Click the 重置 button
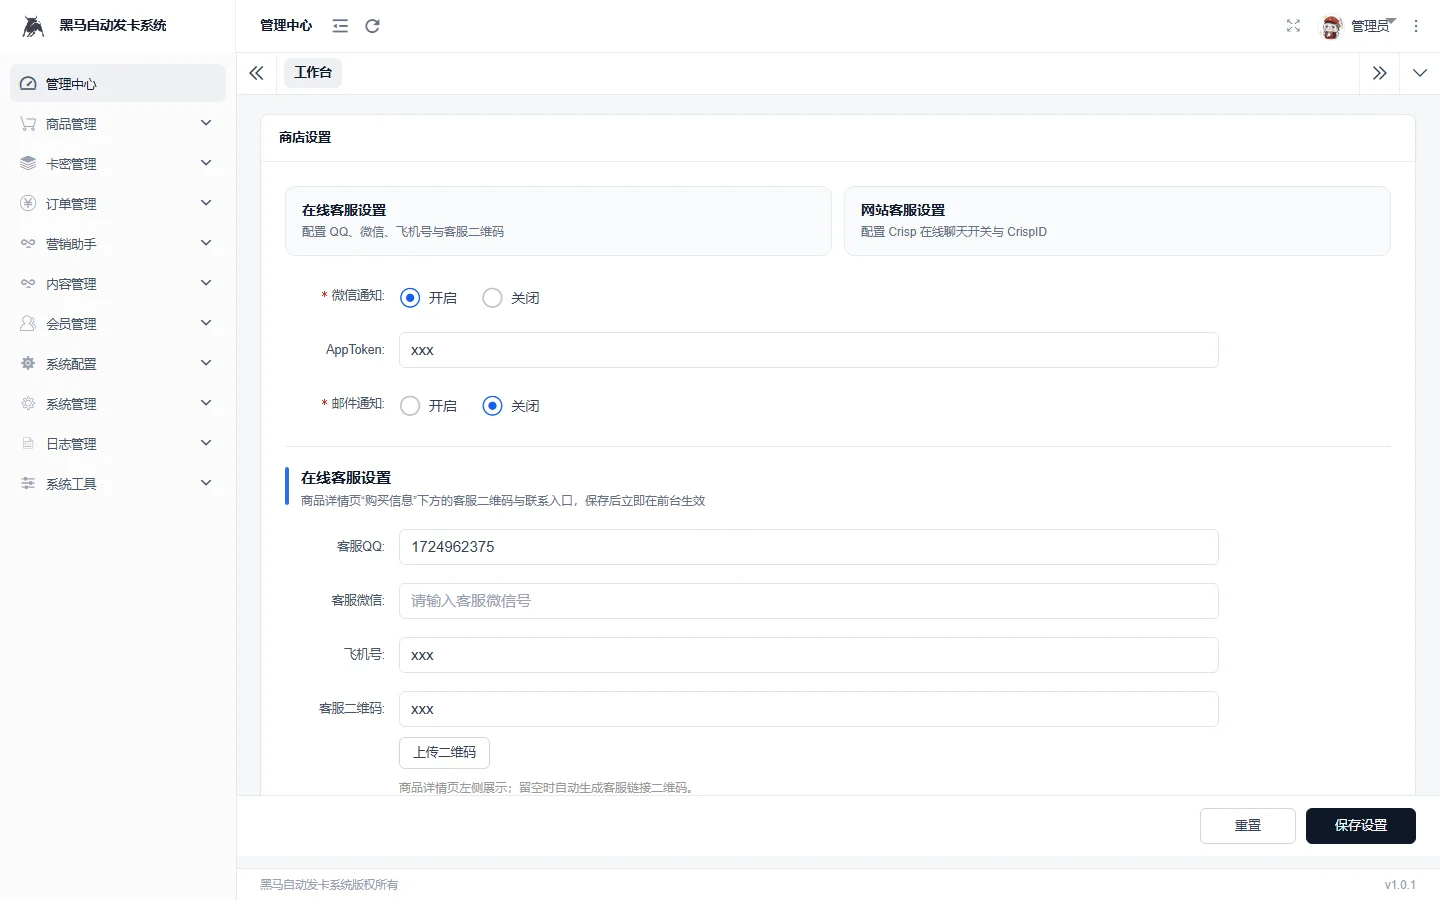The image size is (1440, 900). 1248,826
